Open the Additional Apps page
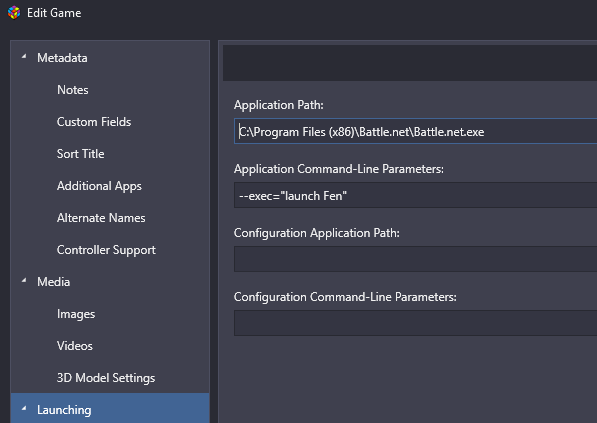597x423 pixels. coord(99,186)
